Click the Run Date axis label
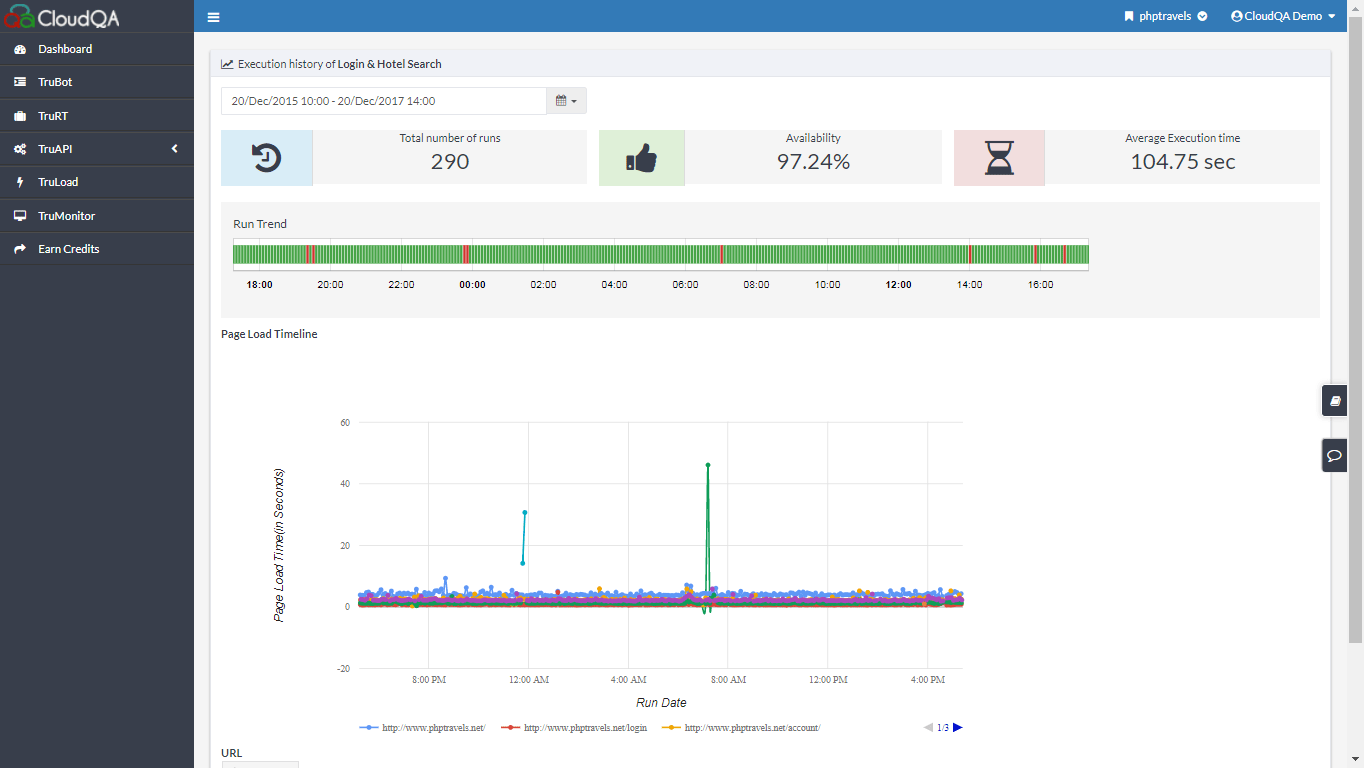 [661, 703]
